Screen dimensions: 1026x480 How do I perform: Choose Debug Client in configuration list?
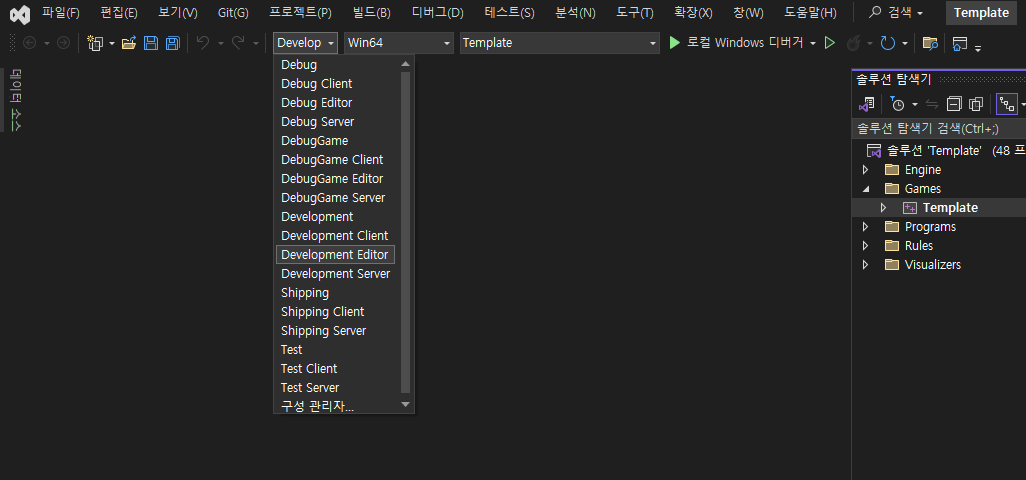[x=317, y=84]
